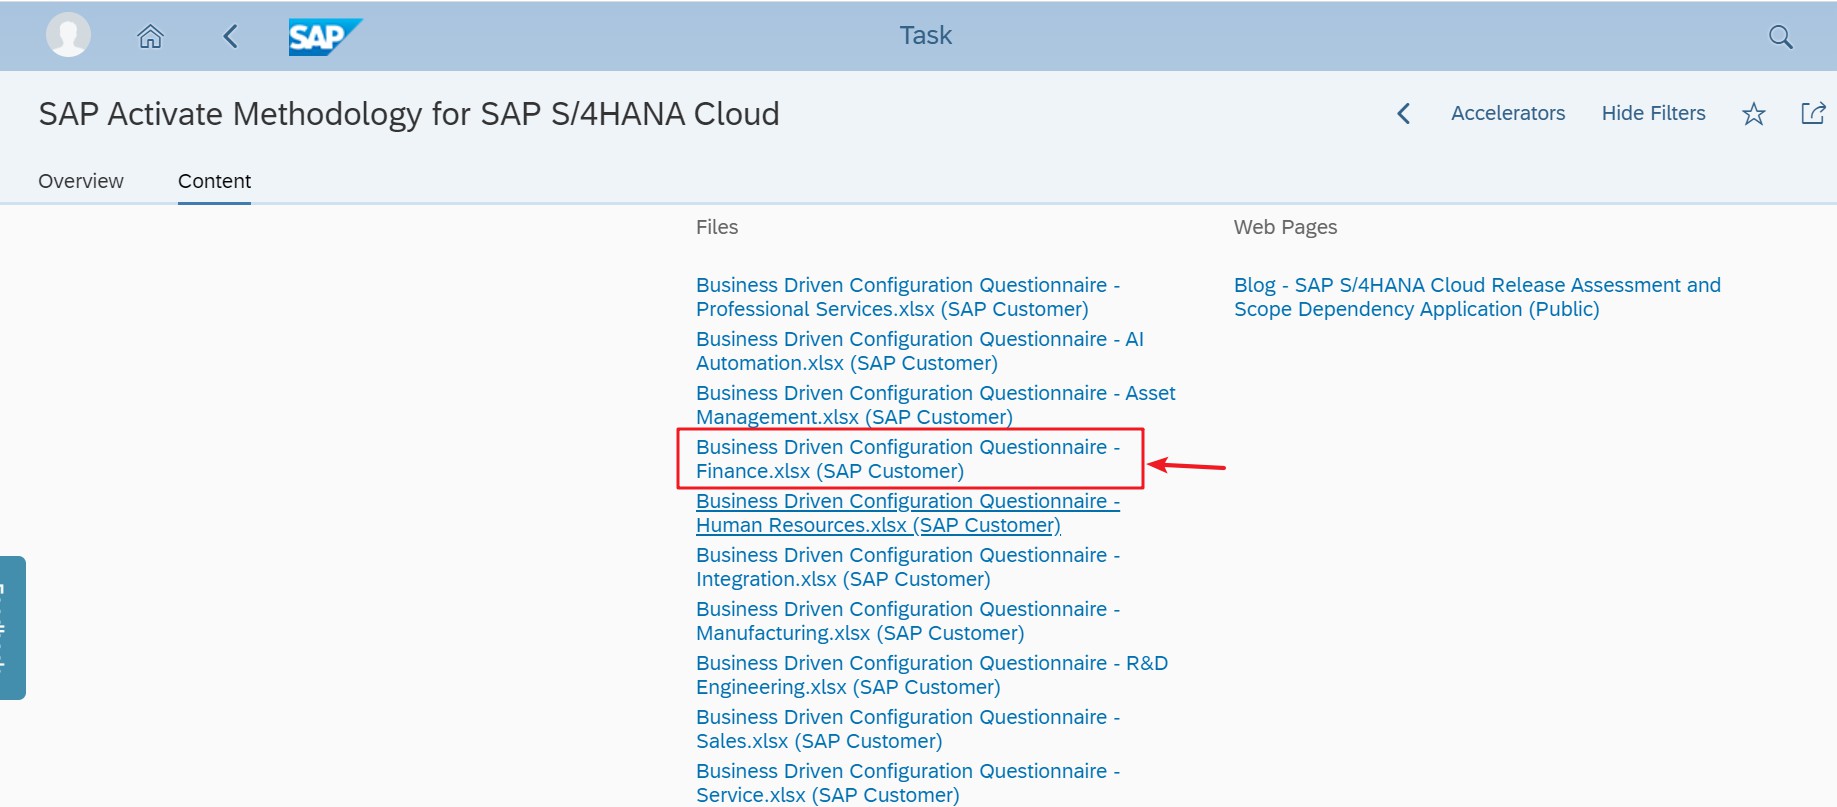Switch to the Overview tab

click(x=81, y=181)
